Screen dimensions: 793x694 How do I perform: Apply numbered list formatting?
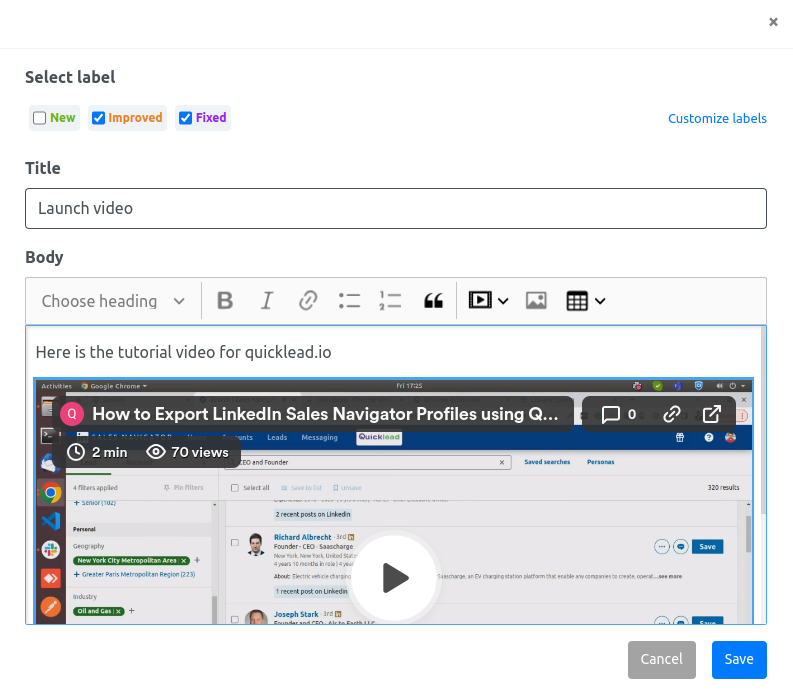[x=390, y=301]
